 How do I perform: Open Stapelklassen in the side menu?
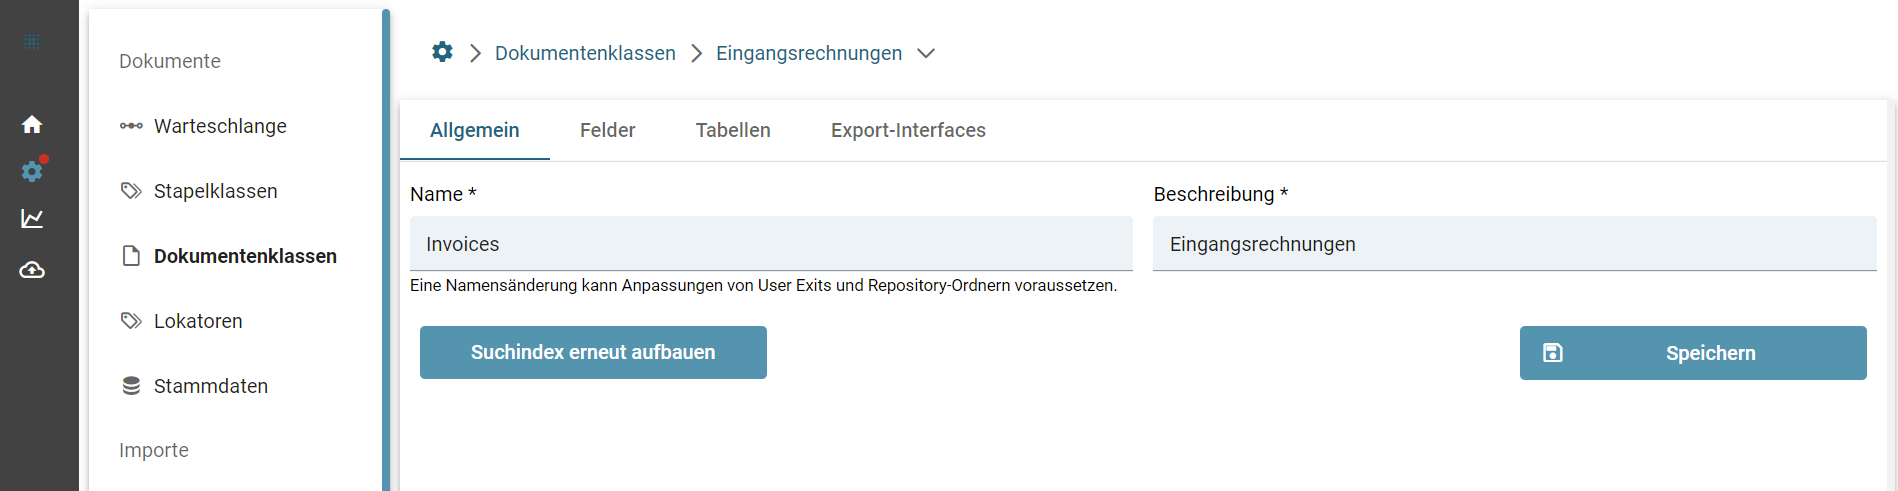(215, 191)
